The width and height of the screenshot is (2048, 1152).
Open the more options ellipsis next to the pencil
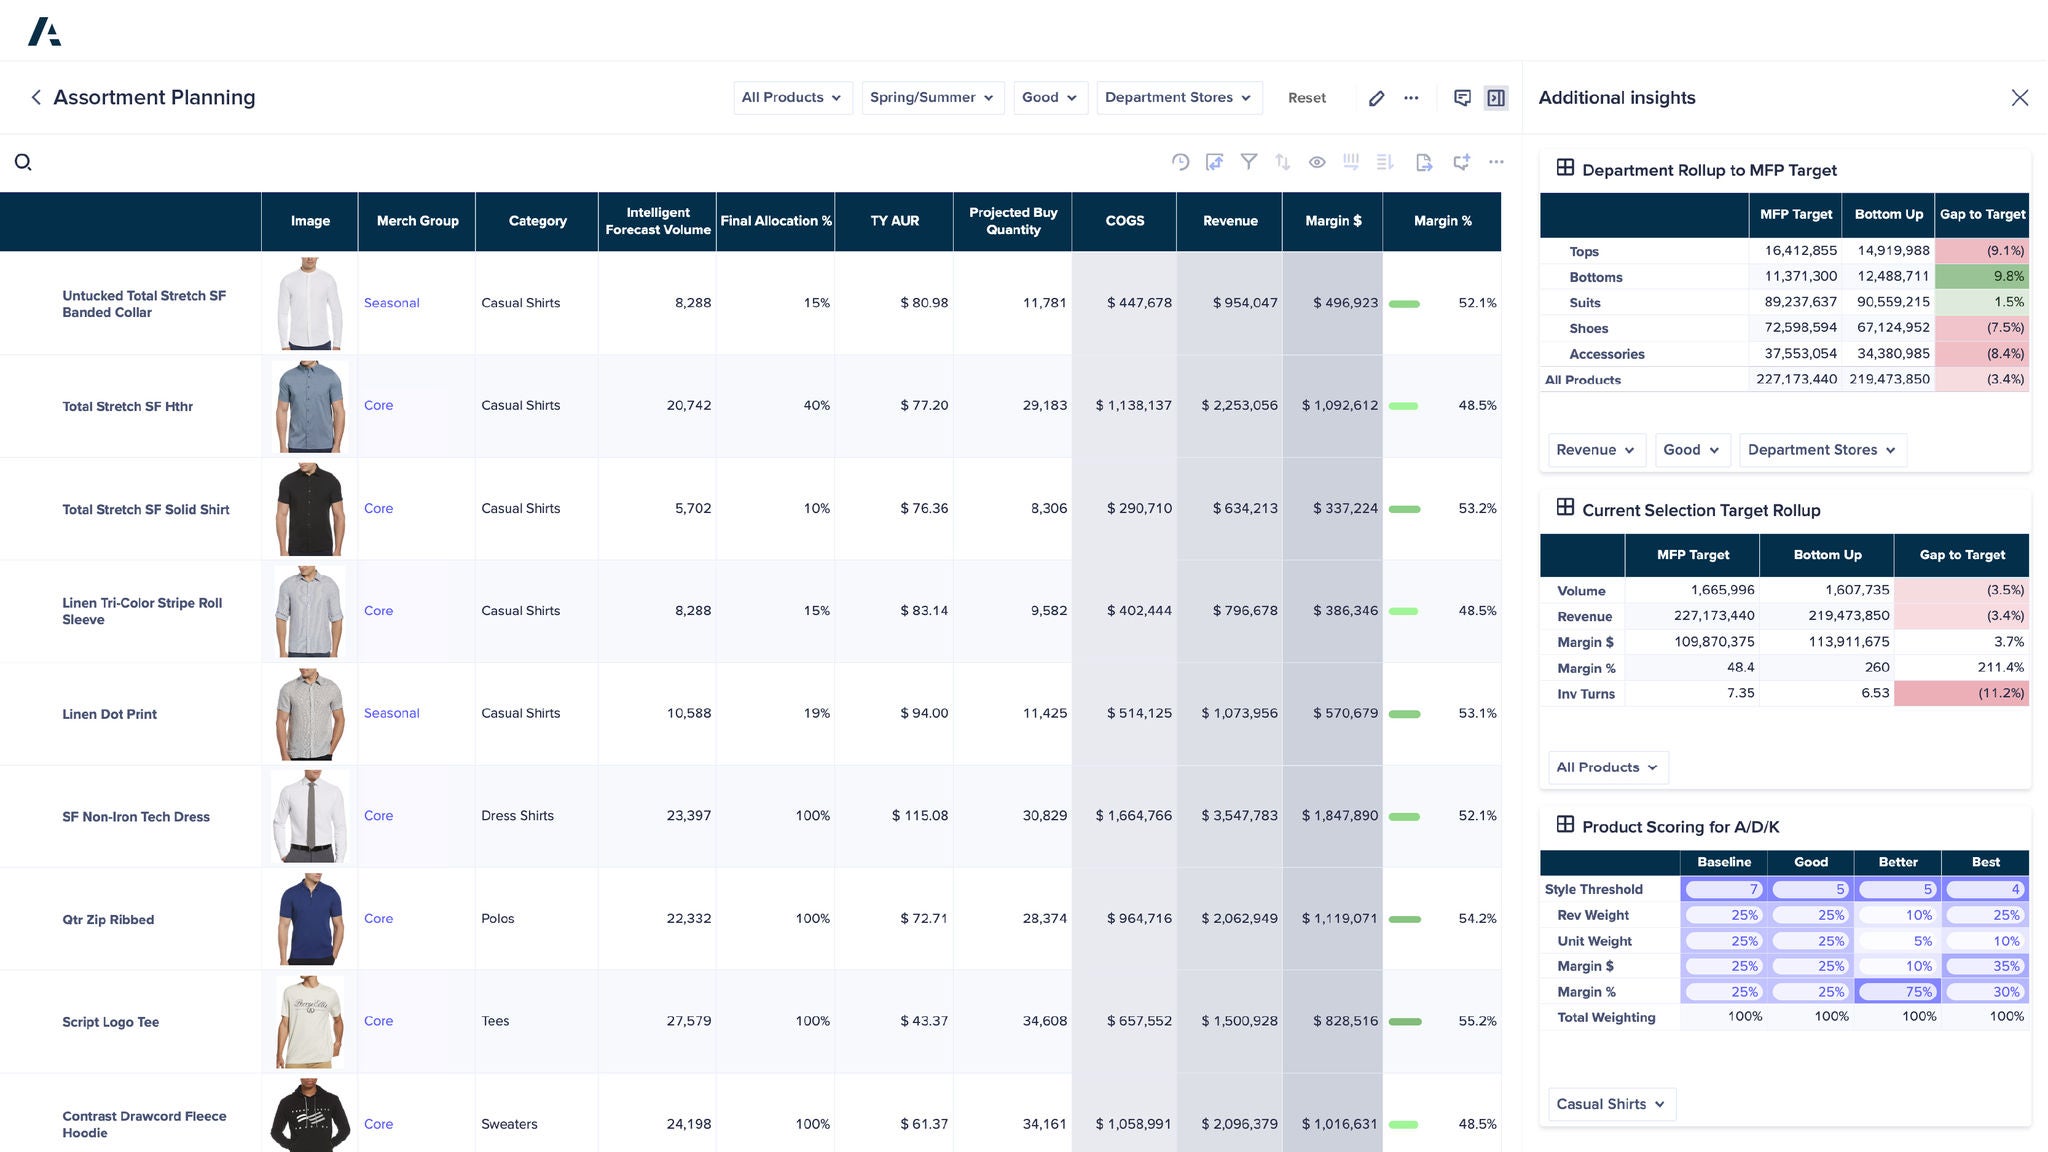point(1411,97)
